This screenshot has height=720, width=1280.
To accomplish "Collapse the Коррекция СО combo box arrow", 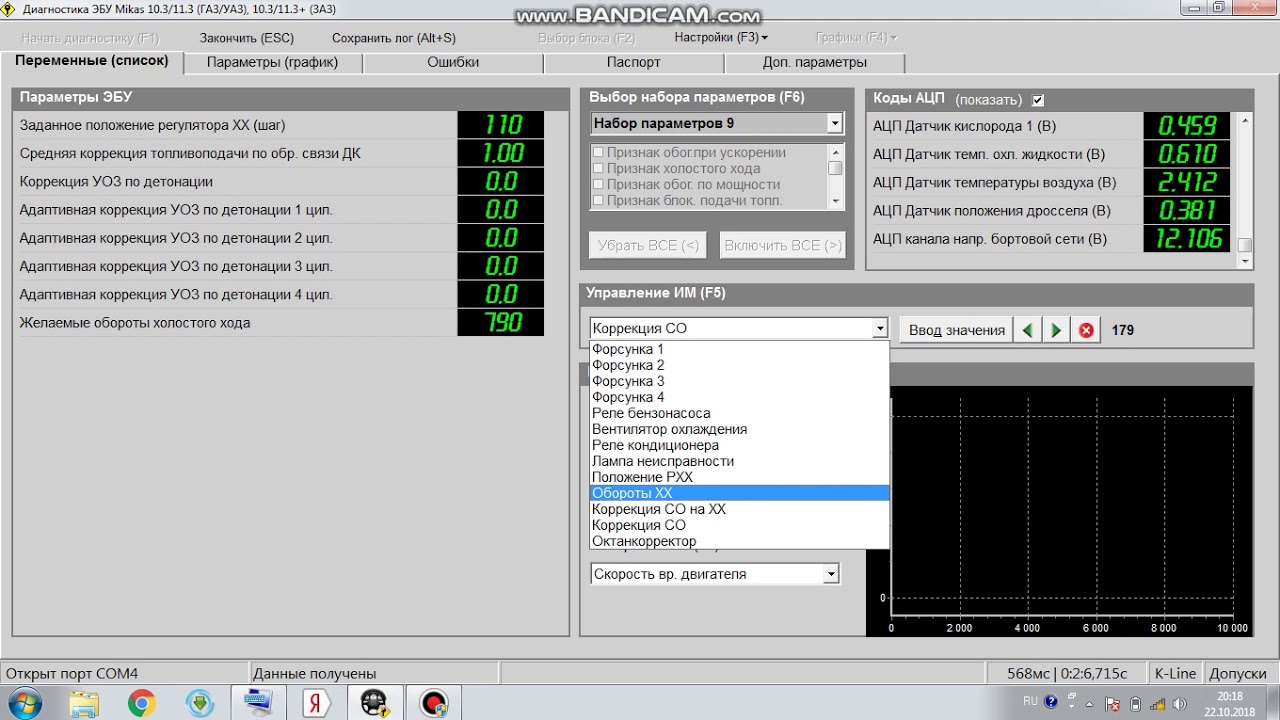I will (x=879, y=328).
